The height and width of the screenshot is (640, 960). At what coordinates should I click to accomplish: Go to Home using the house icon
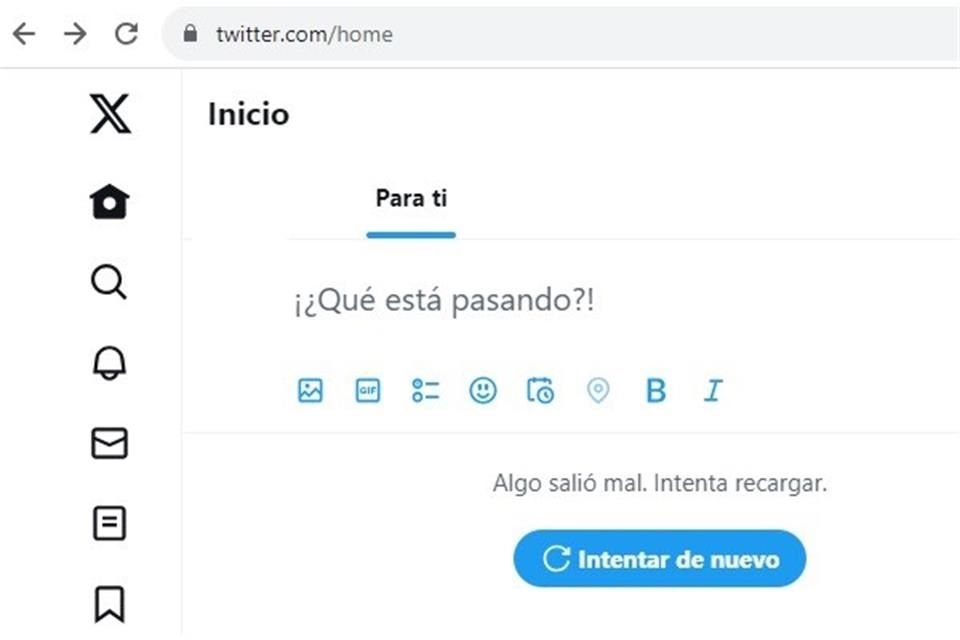(x=109, y=201)
